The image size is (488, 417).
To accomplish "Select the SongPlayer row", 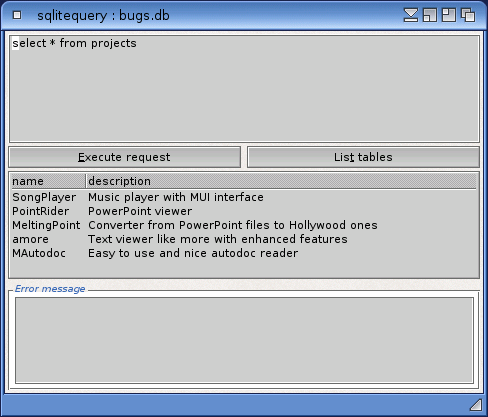I will pos(244,197).
